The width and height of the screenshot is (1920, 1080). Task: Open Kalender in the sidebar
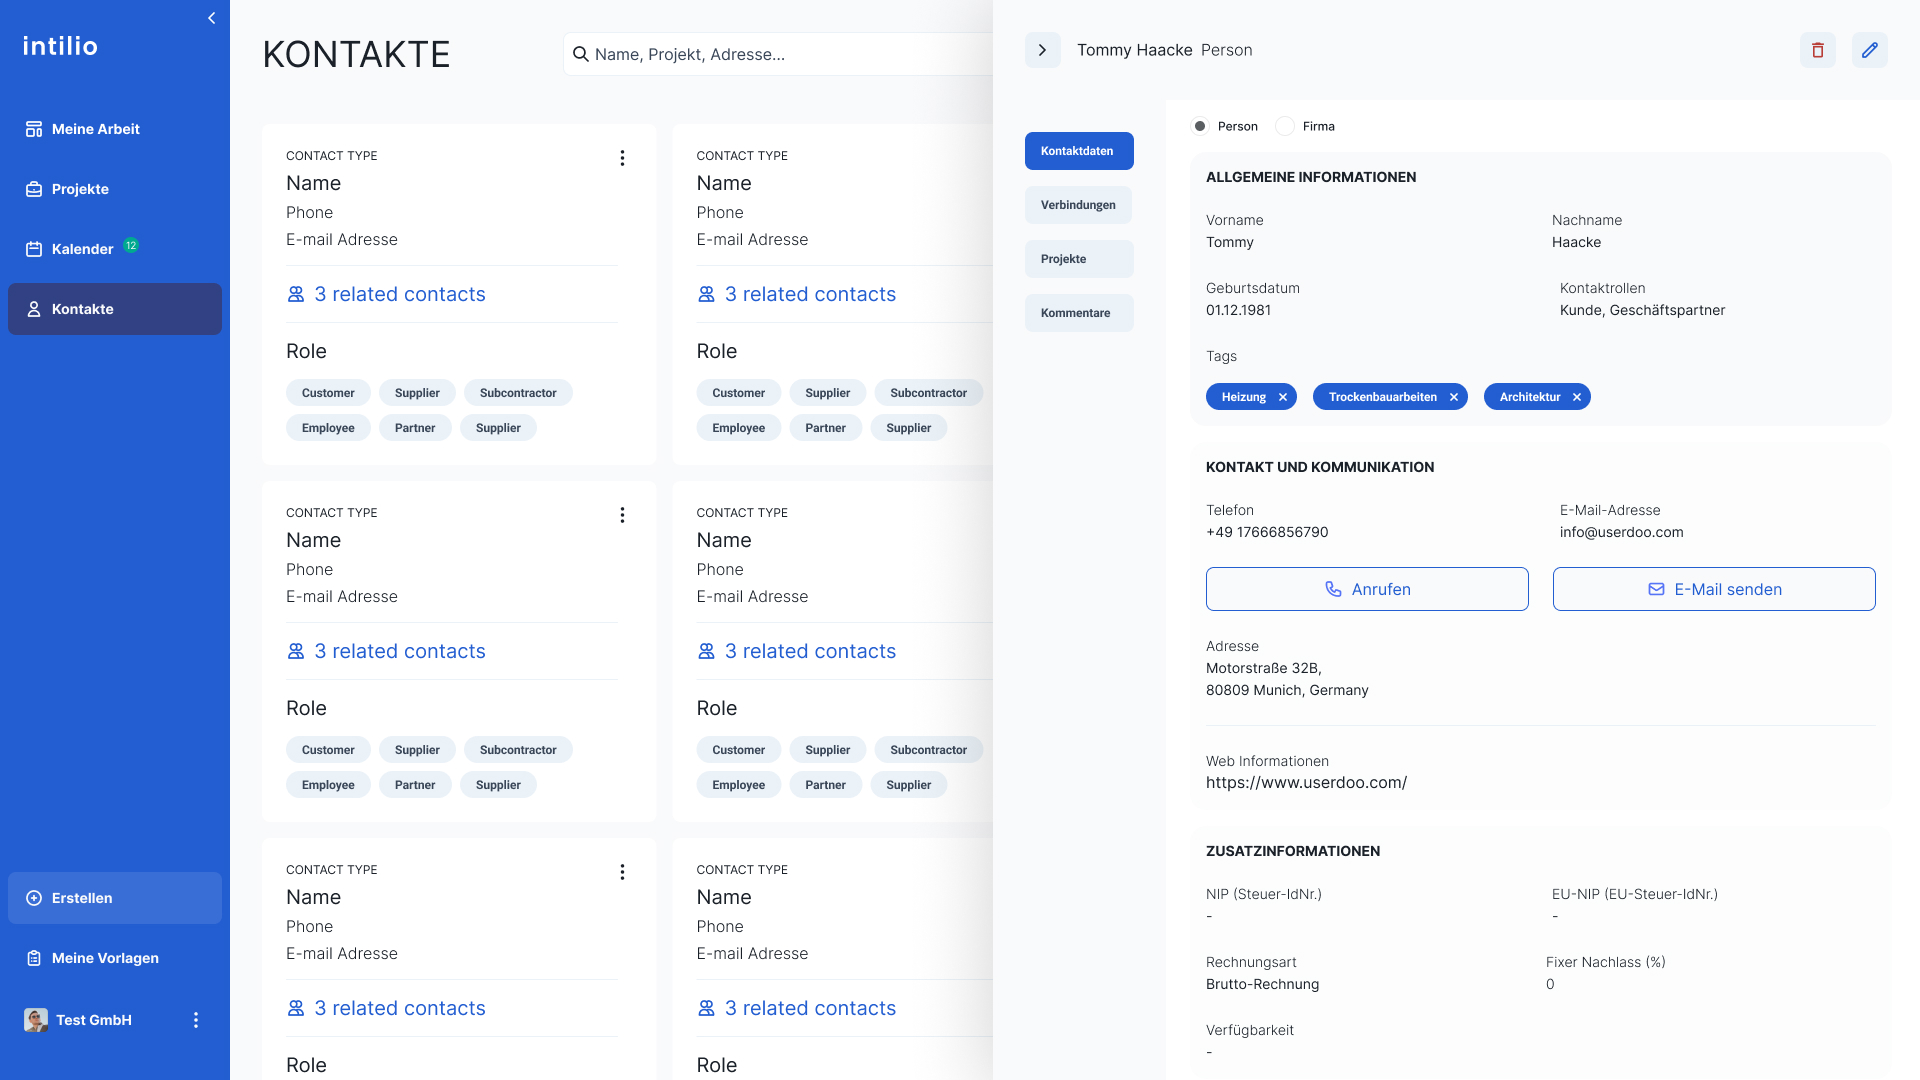pyautogui.click(x=82, y=249)
